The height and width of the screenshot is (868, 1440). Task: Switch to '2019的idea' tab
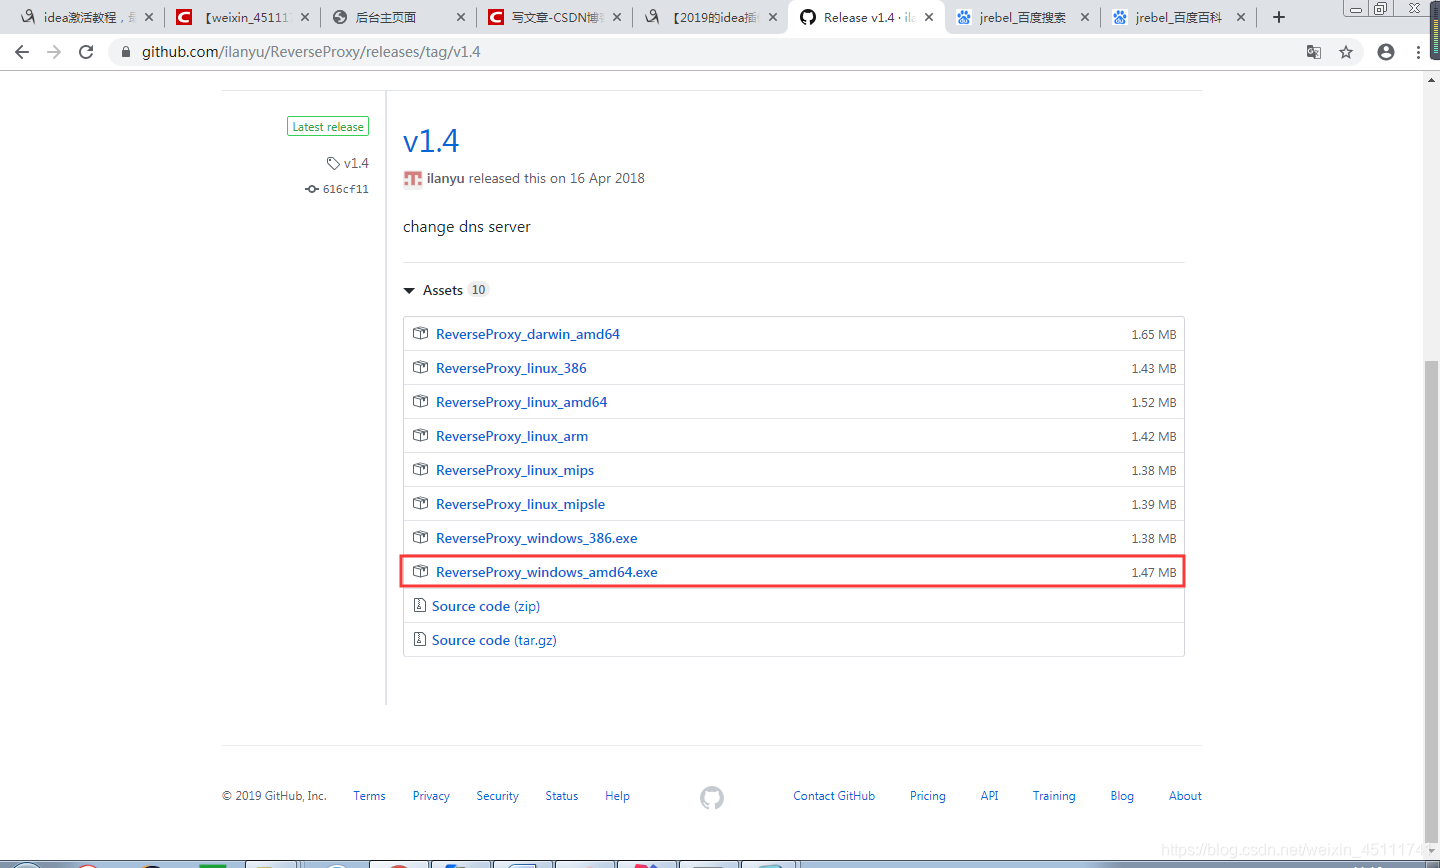pyautogui.click(x=708, y=17)
